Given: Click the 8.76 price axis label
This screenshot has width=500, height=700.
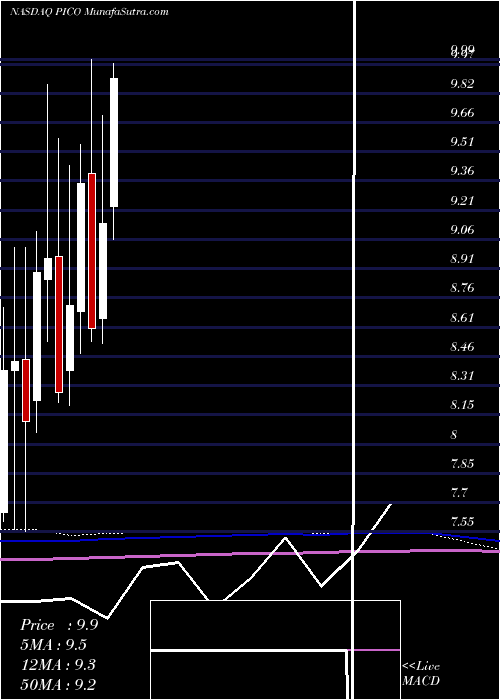Looking at the screenshot, I should click(462, 288).
